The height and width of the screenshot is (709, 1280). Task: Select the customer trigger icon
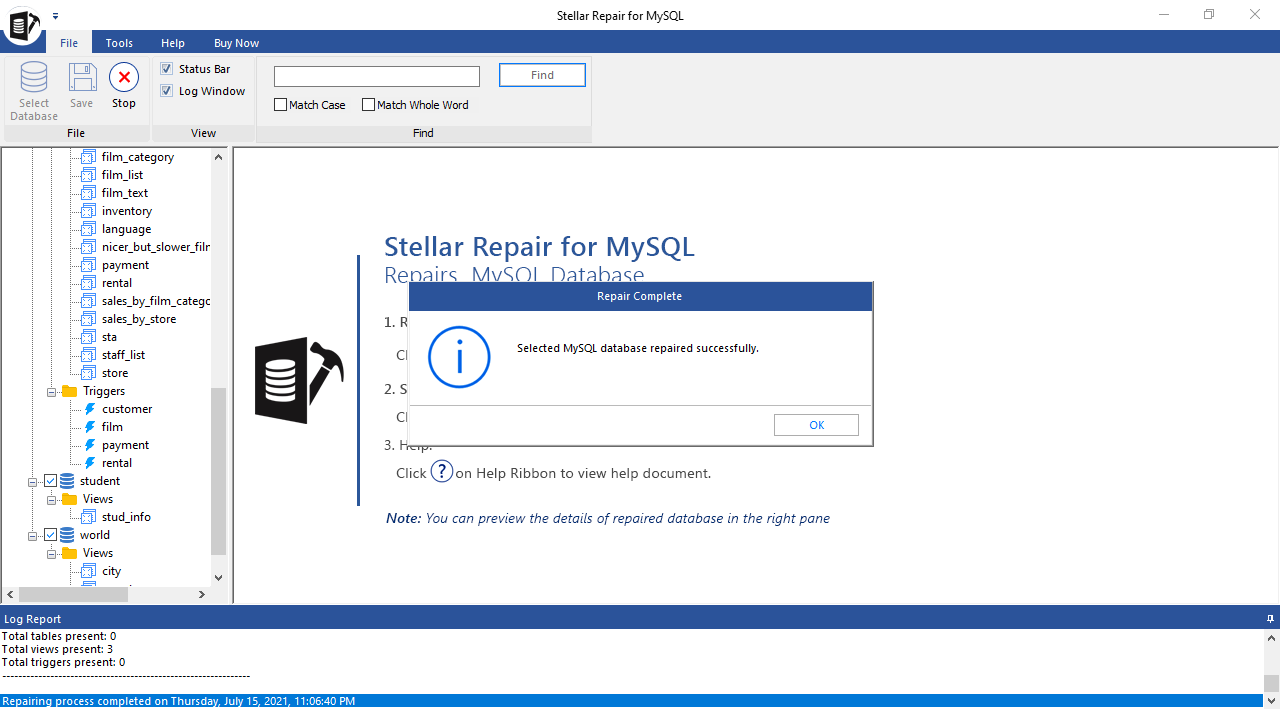pos(88,408)
